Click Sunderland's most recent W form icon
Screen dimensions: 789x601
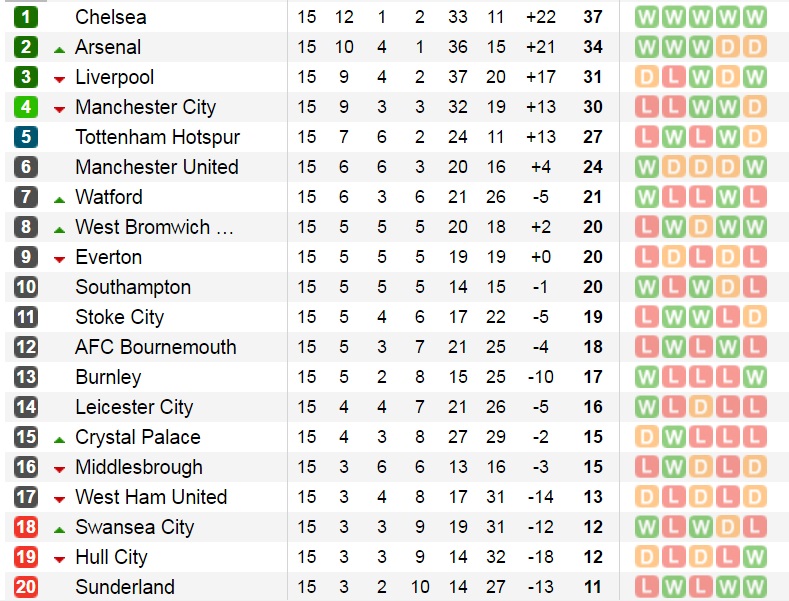(x=754, y=587)
